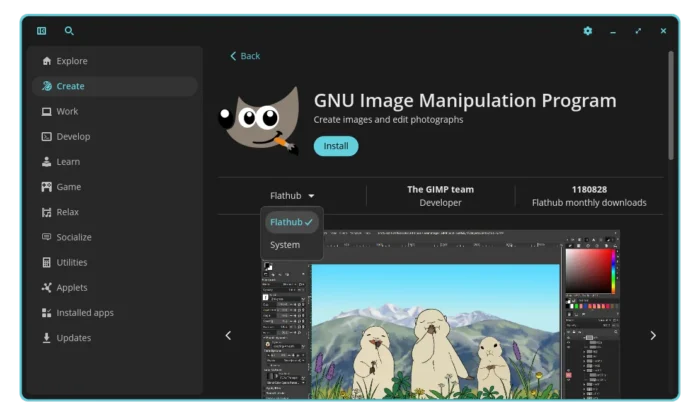Open the GIMP screenshot preview image

coord(440,315)
